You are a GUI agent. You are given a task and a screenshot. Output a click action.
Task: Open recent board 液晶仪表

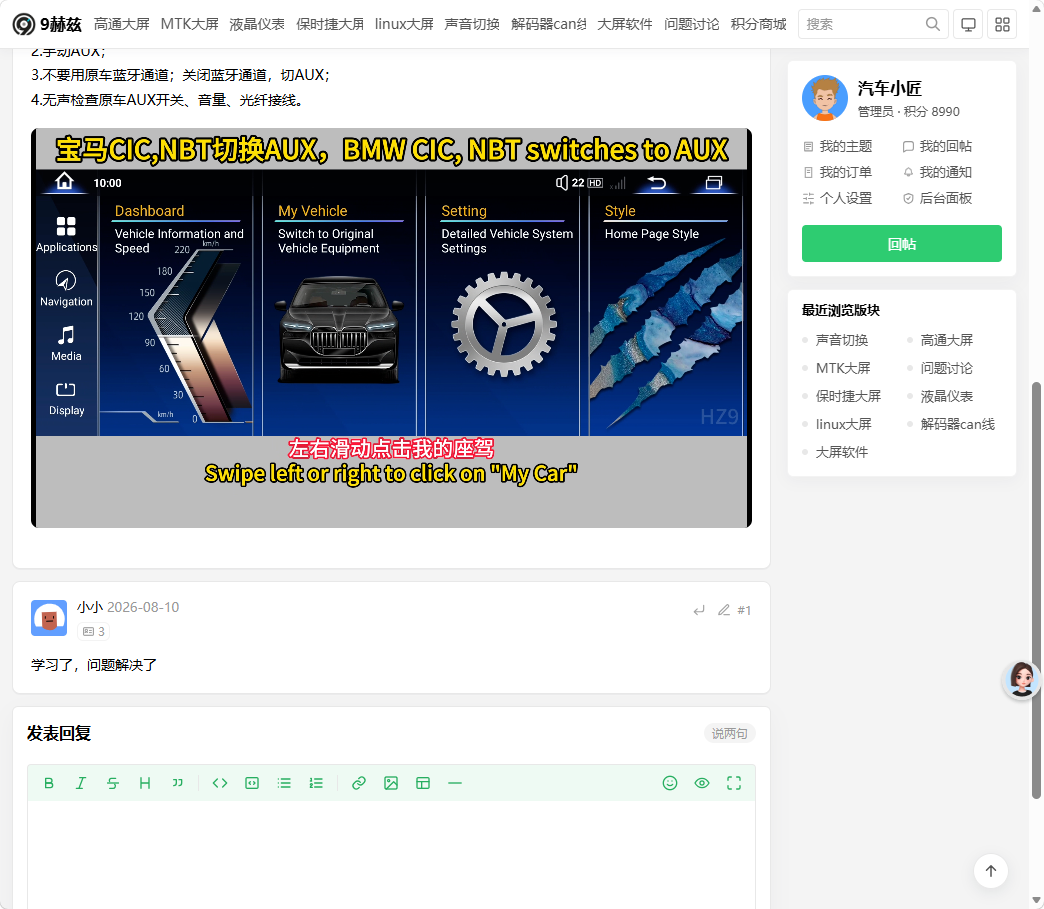point(947,396)
